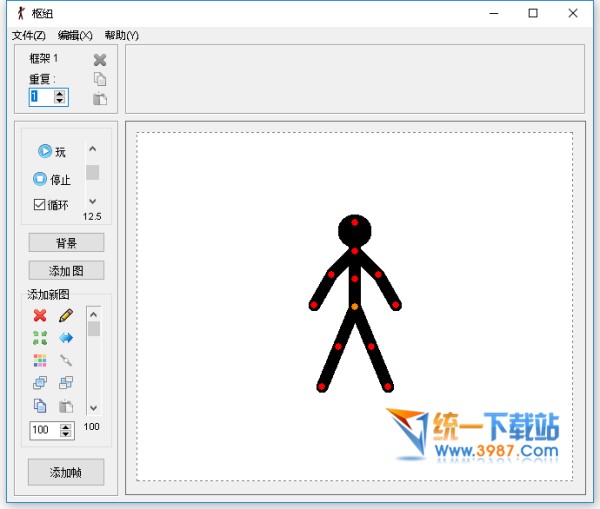Click the 玩 play button
600x509 pixels.
point(52,151)
